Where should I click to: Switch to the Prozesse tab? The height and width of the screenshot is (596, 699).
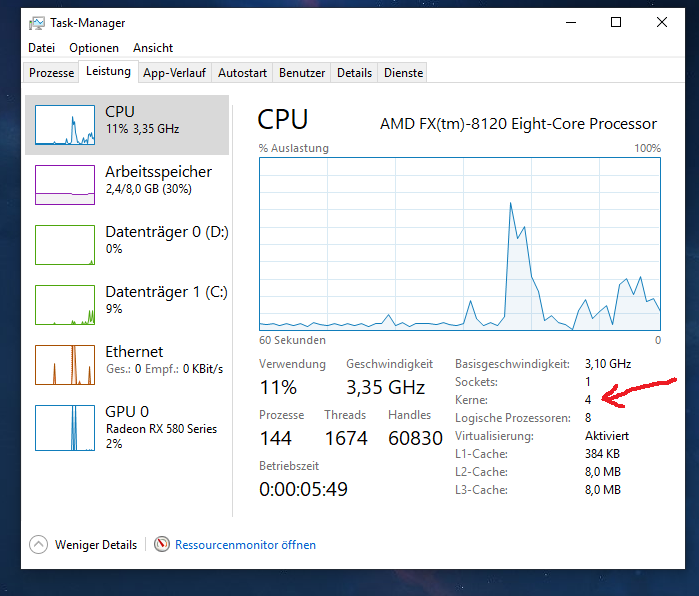click(x=51, y=73)
